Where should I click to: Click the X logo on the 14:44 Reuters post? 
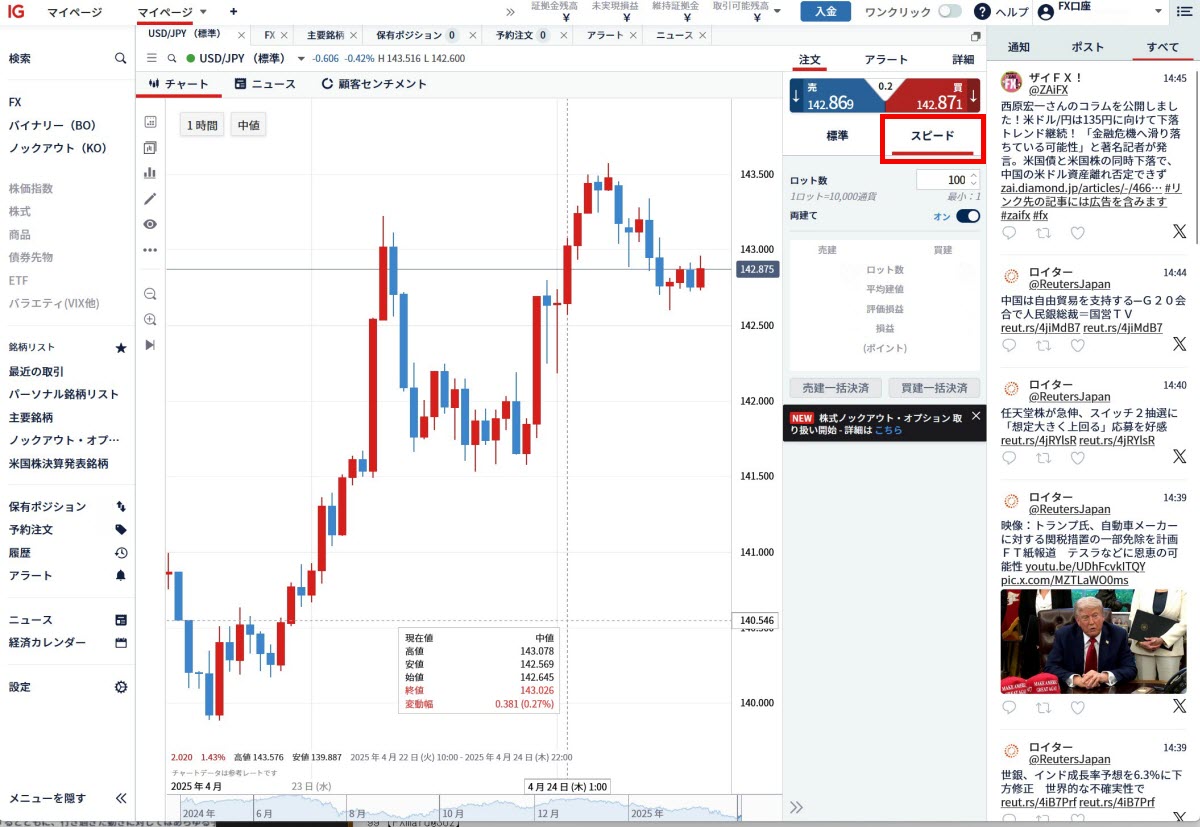[x=1179, y=344]
